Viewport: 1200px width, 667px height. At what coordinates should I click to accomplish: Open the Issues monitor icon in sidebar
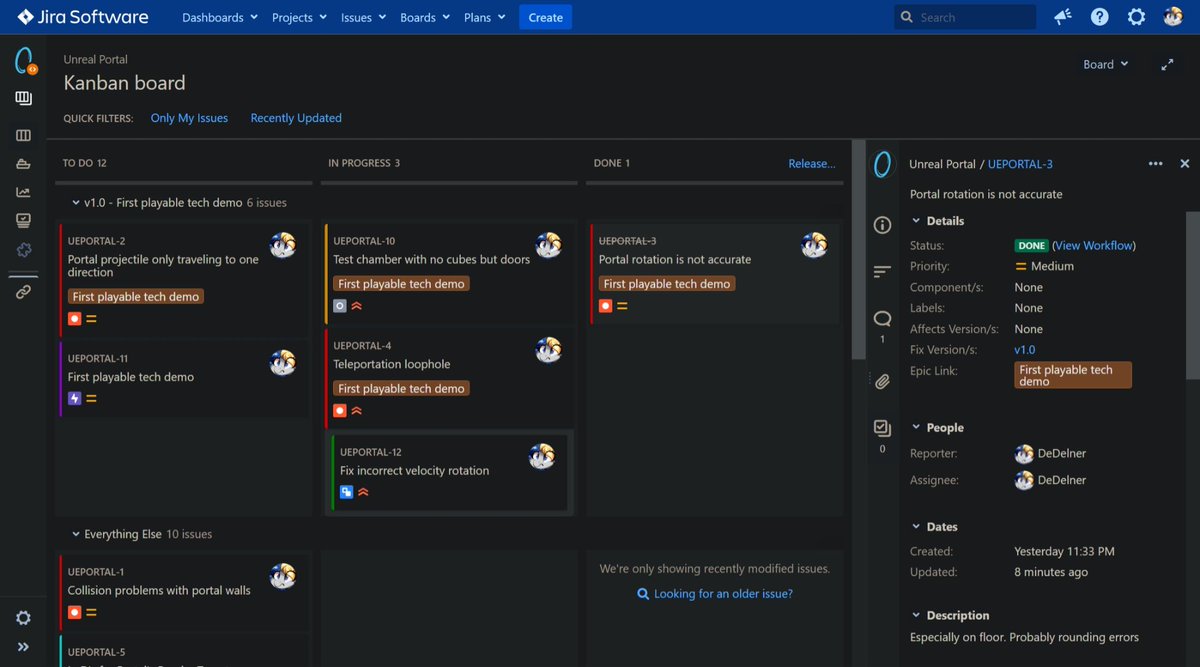click(24, 220)
